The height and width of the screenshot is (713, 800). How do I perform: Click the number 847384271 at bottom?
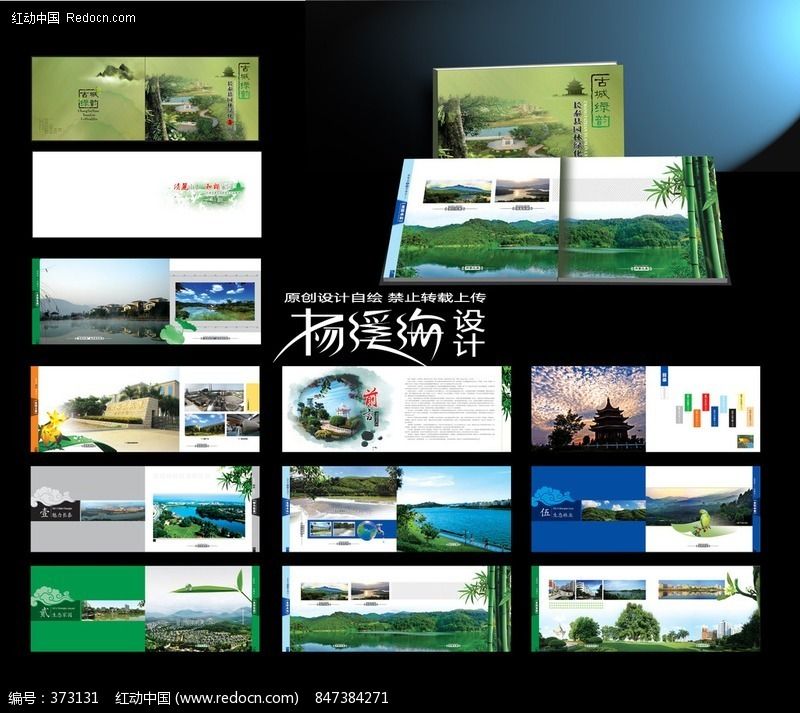pos(352,698)
